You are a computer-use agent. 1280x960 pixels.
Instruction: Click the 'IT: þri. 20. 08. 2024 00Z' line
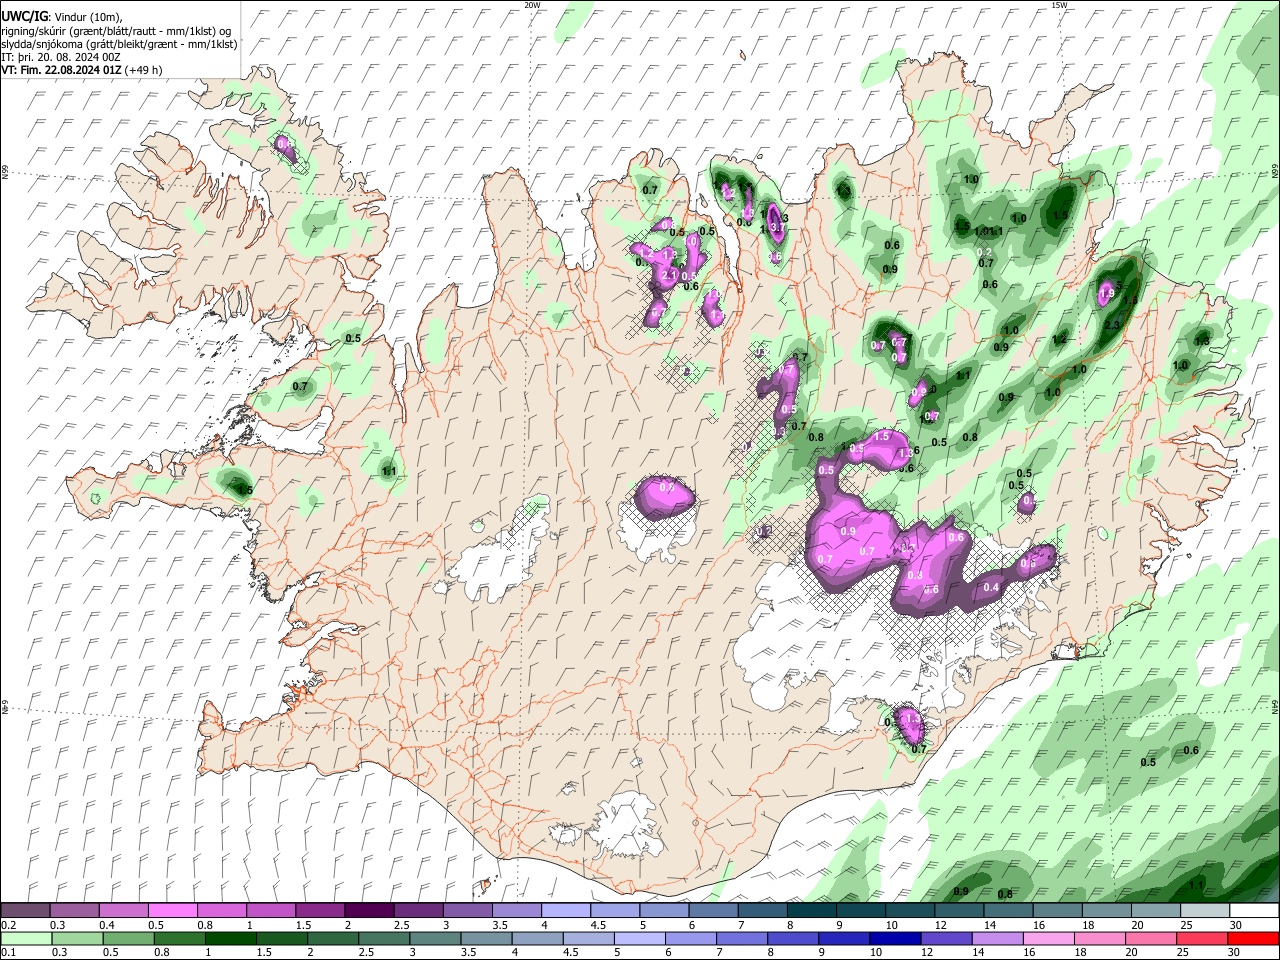click(63, 57)
